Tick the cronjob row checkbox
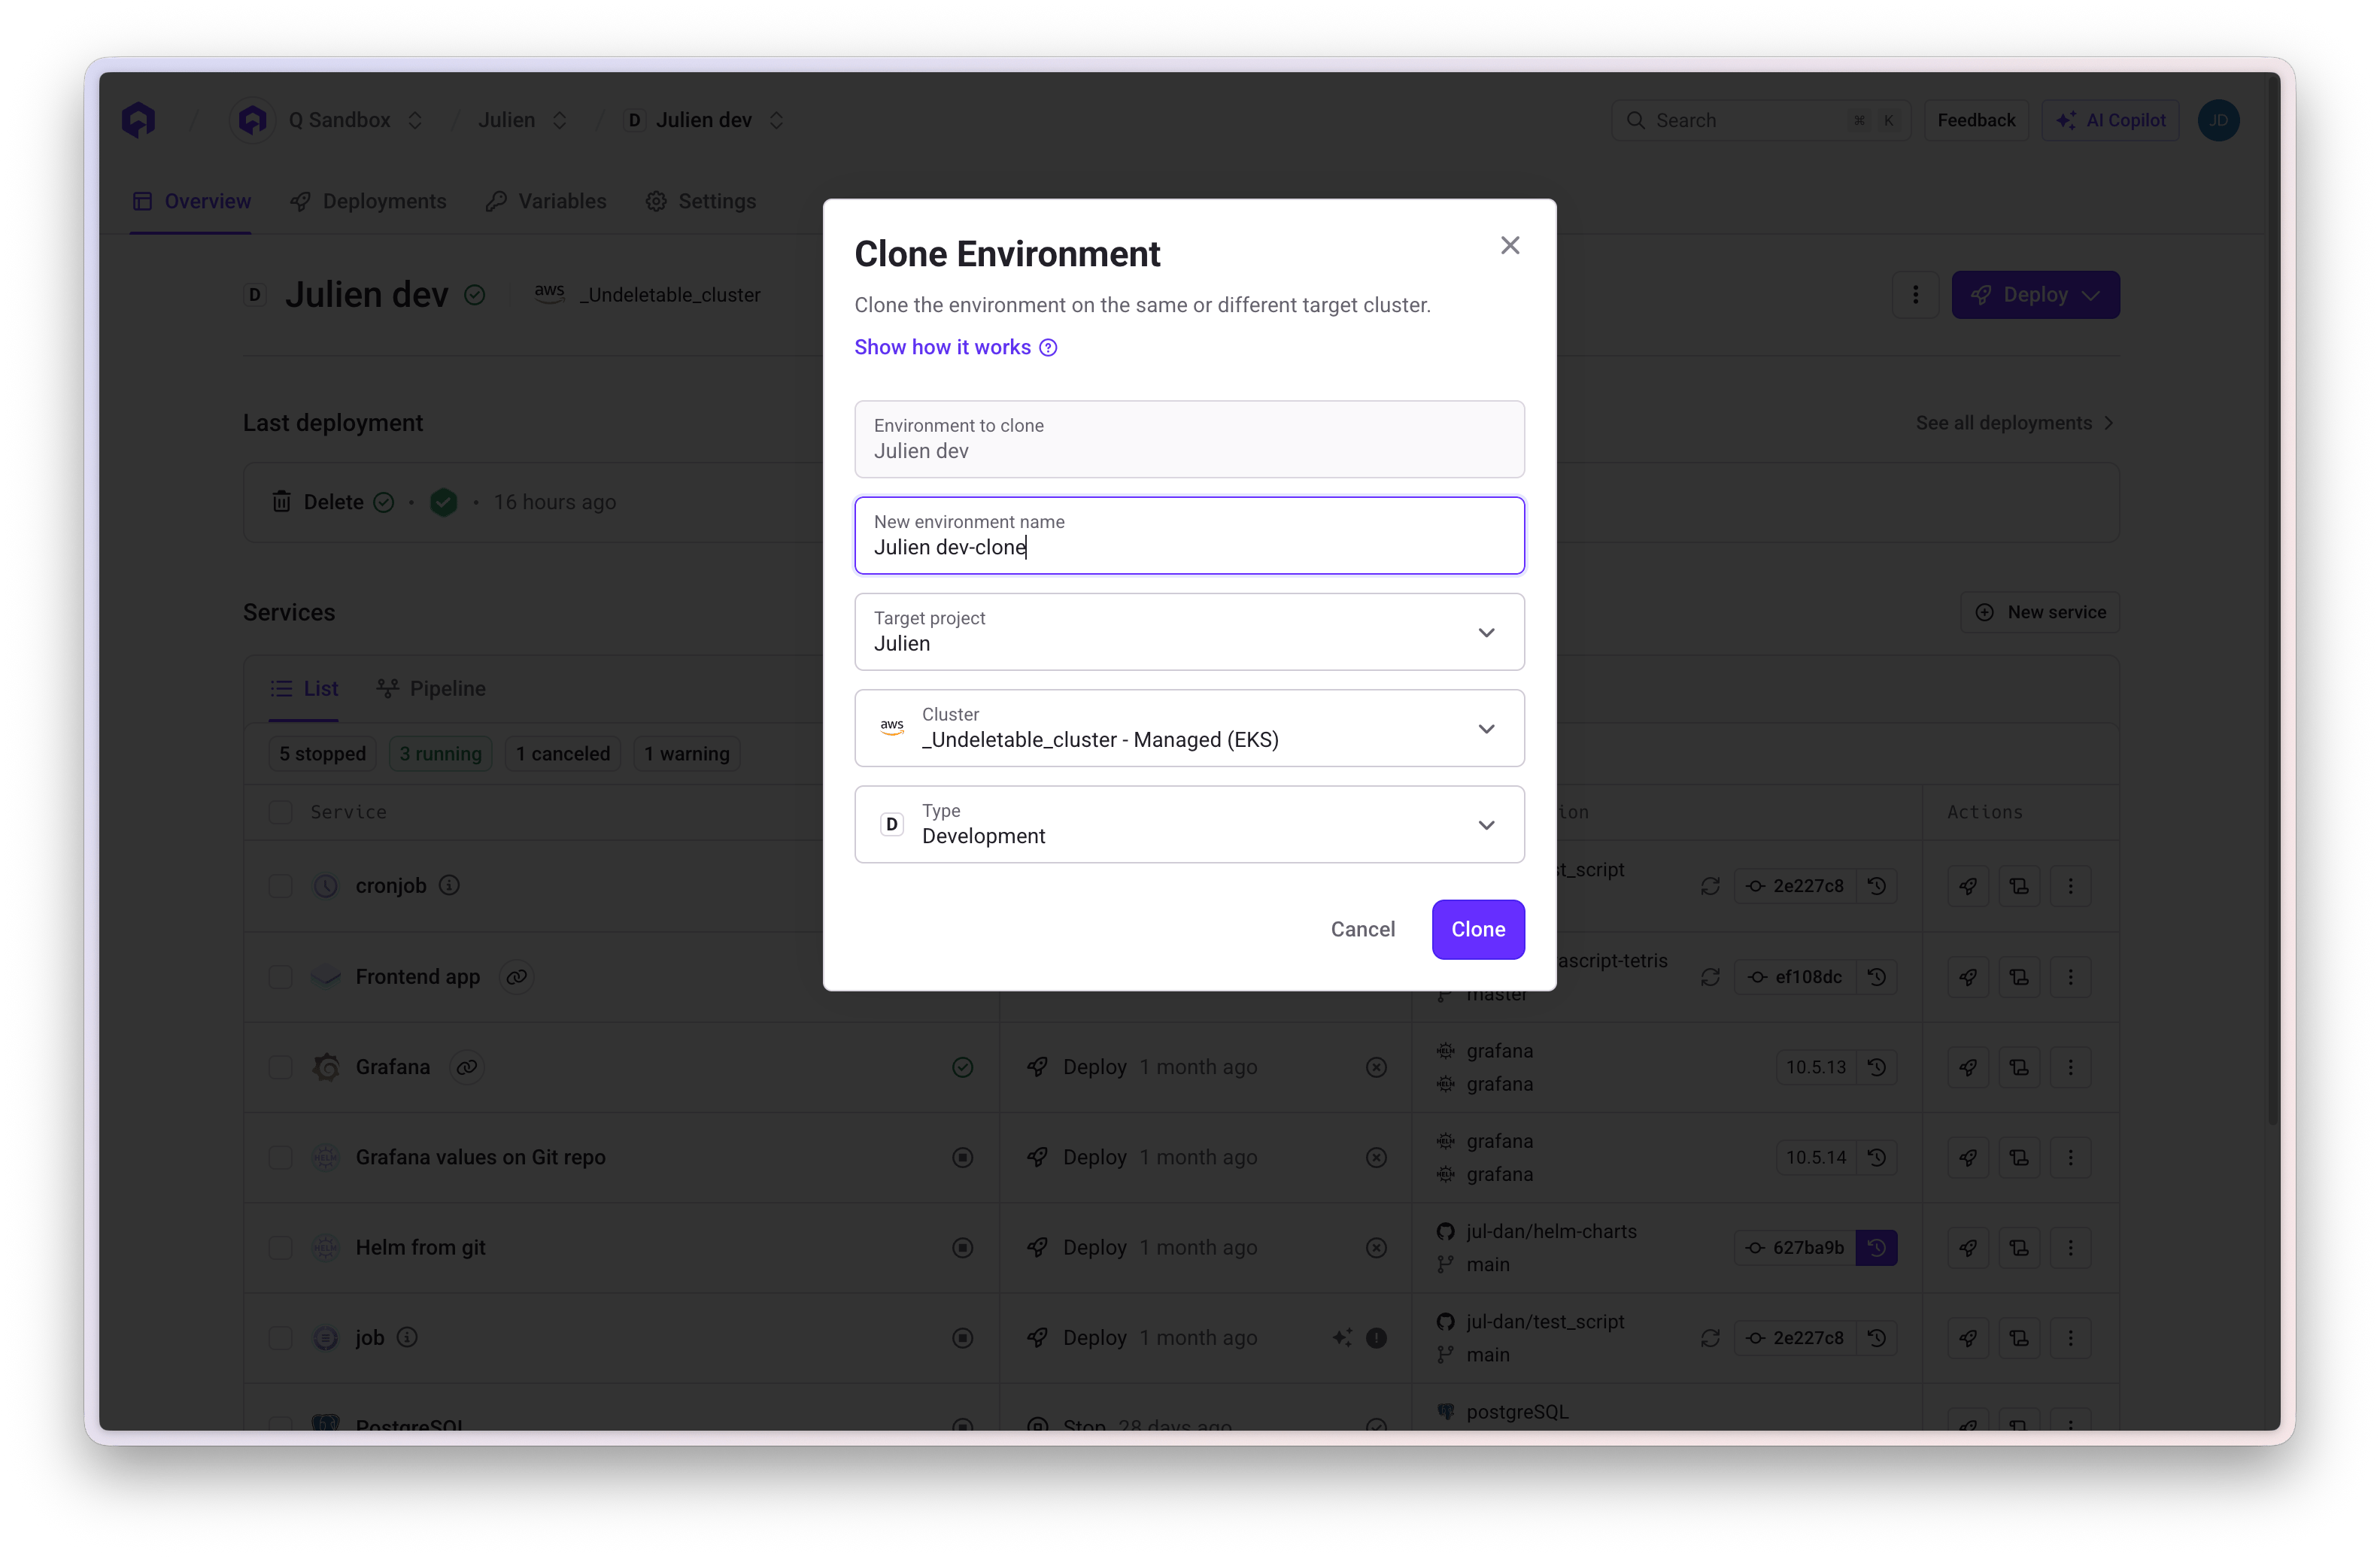The image size is (2380, 1557). (281, 886)
